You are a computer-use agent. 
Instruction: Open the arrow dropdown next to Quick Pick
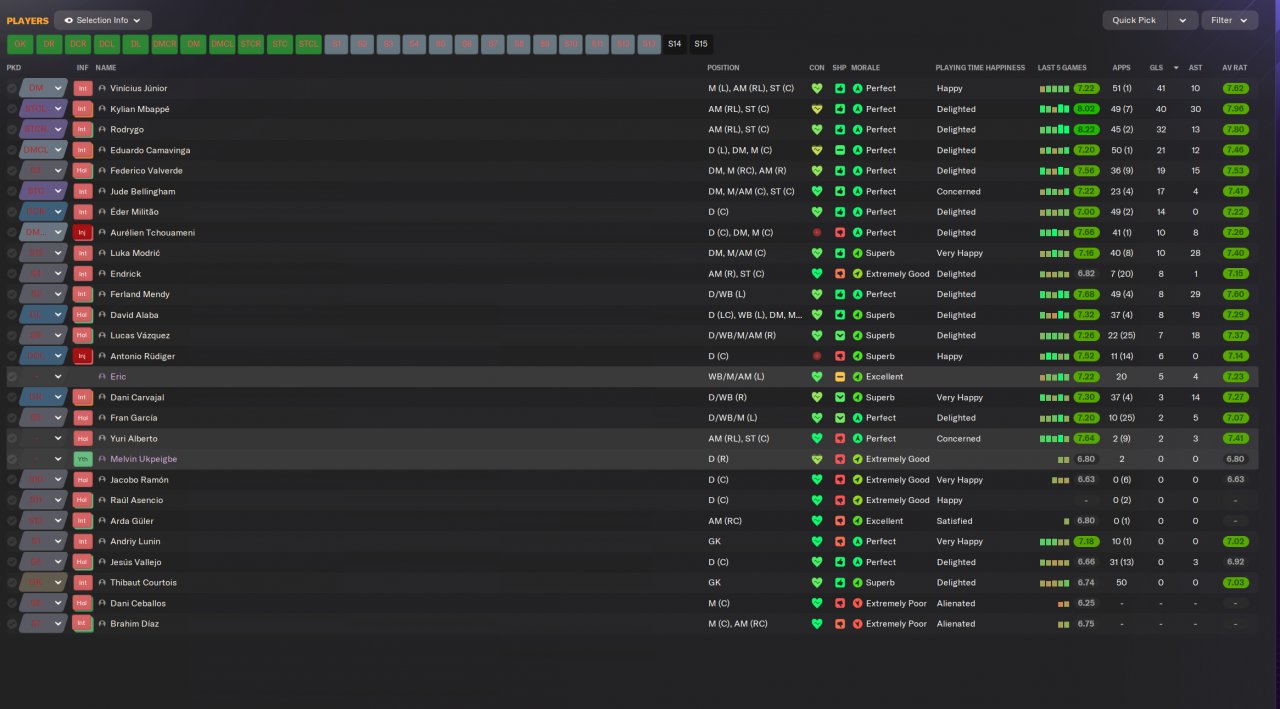1183,20
